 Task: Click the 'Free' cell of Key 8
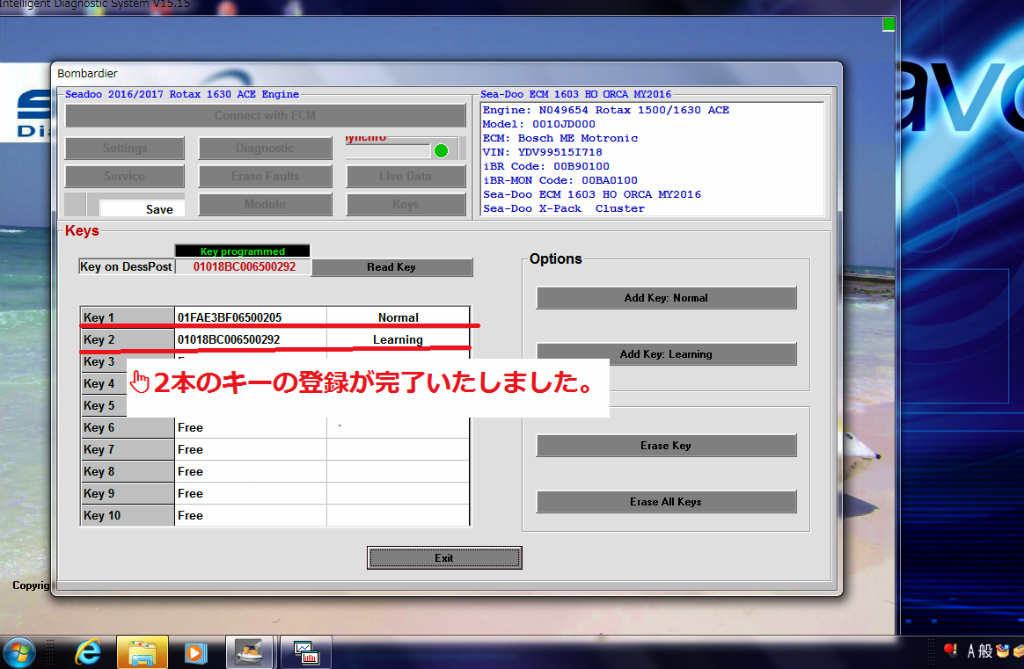[x=250, y=472]
